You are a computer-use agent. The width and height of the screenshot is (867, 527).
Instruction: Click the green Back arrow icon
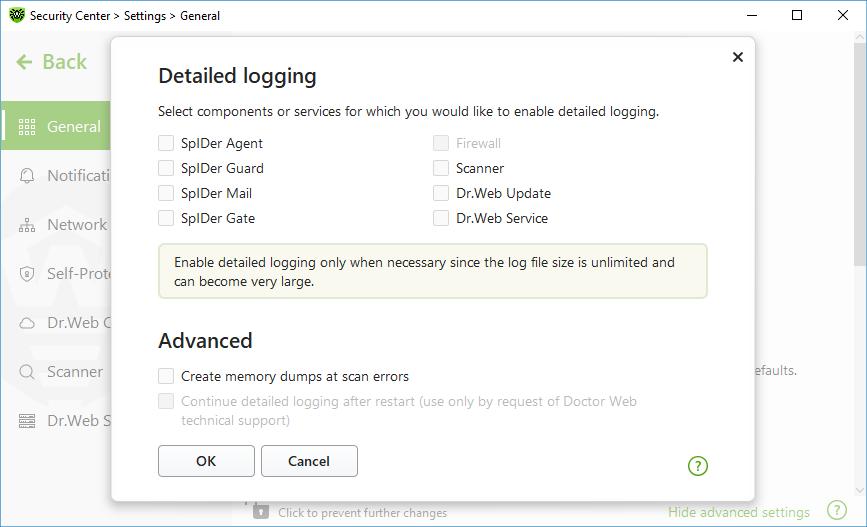(24, 62)
